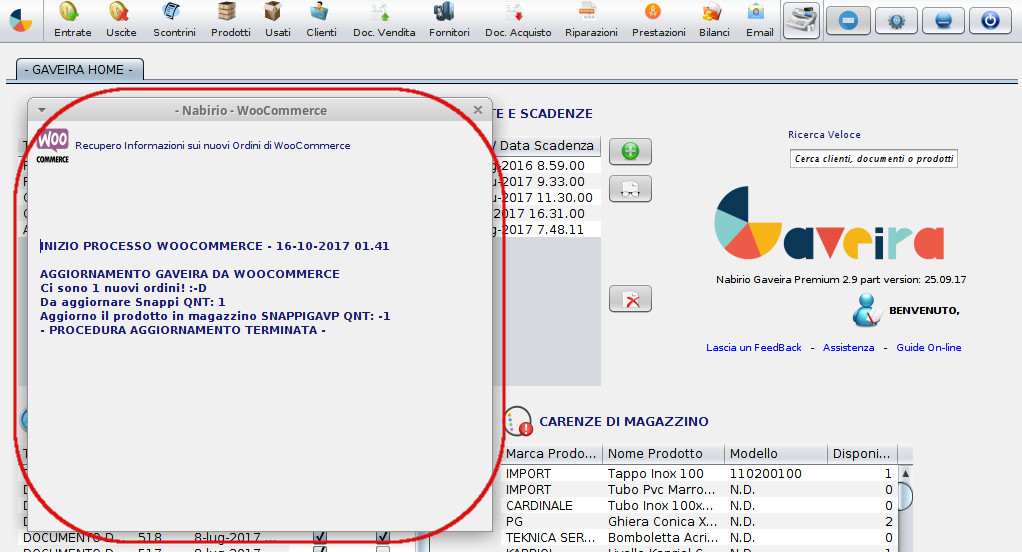Toggle first checkbox in document 518 row
This screenshot has height=552, width=1022.
(319, 537)
